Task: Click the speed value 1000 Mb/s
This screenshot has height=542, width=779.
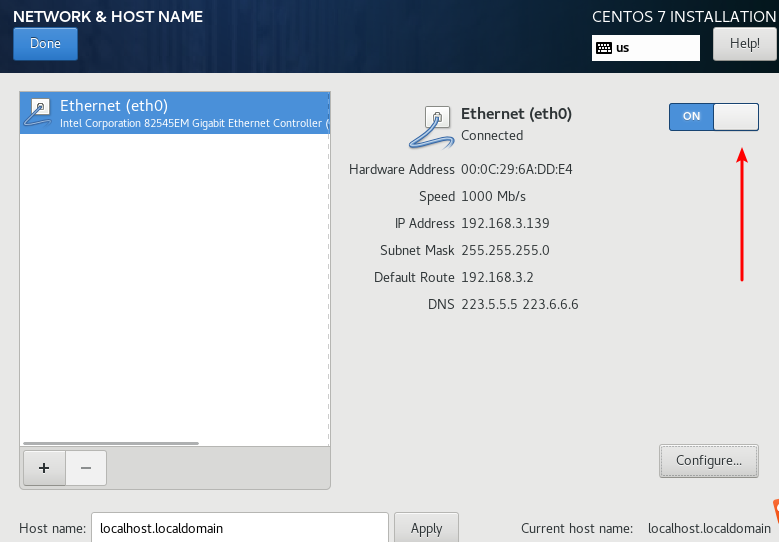Action: coord(493,196)
